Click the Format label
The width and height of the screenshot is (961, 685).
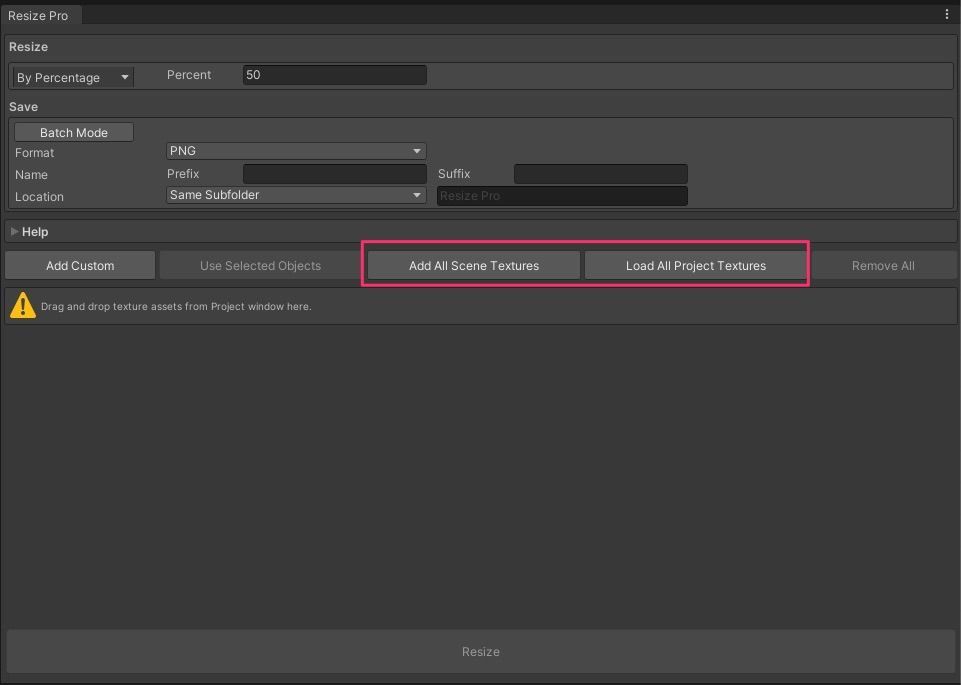(34, 153)
